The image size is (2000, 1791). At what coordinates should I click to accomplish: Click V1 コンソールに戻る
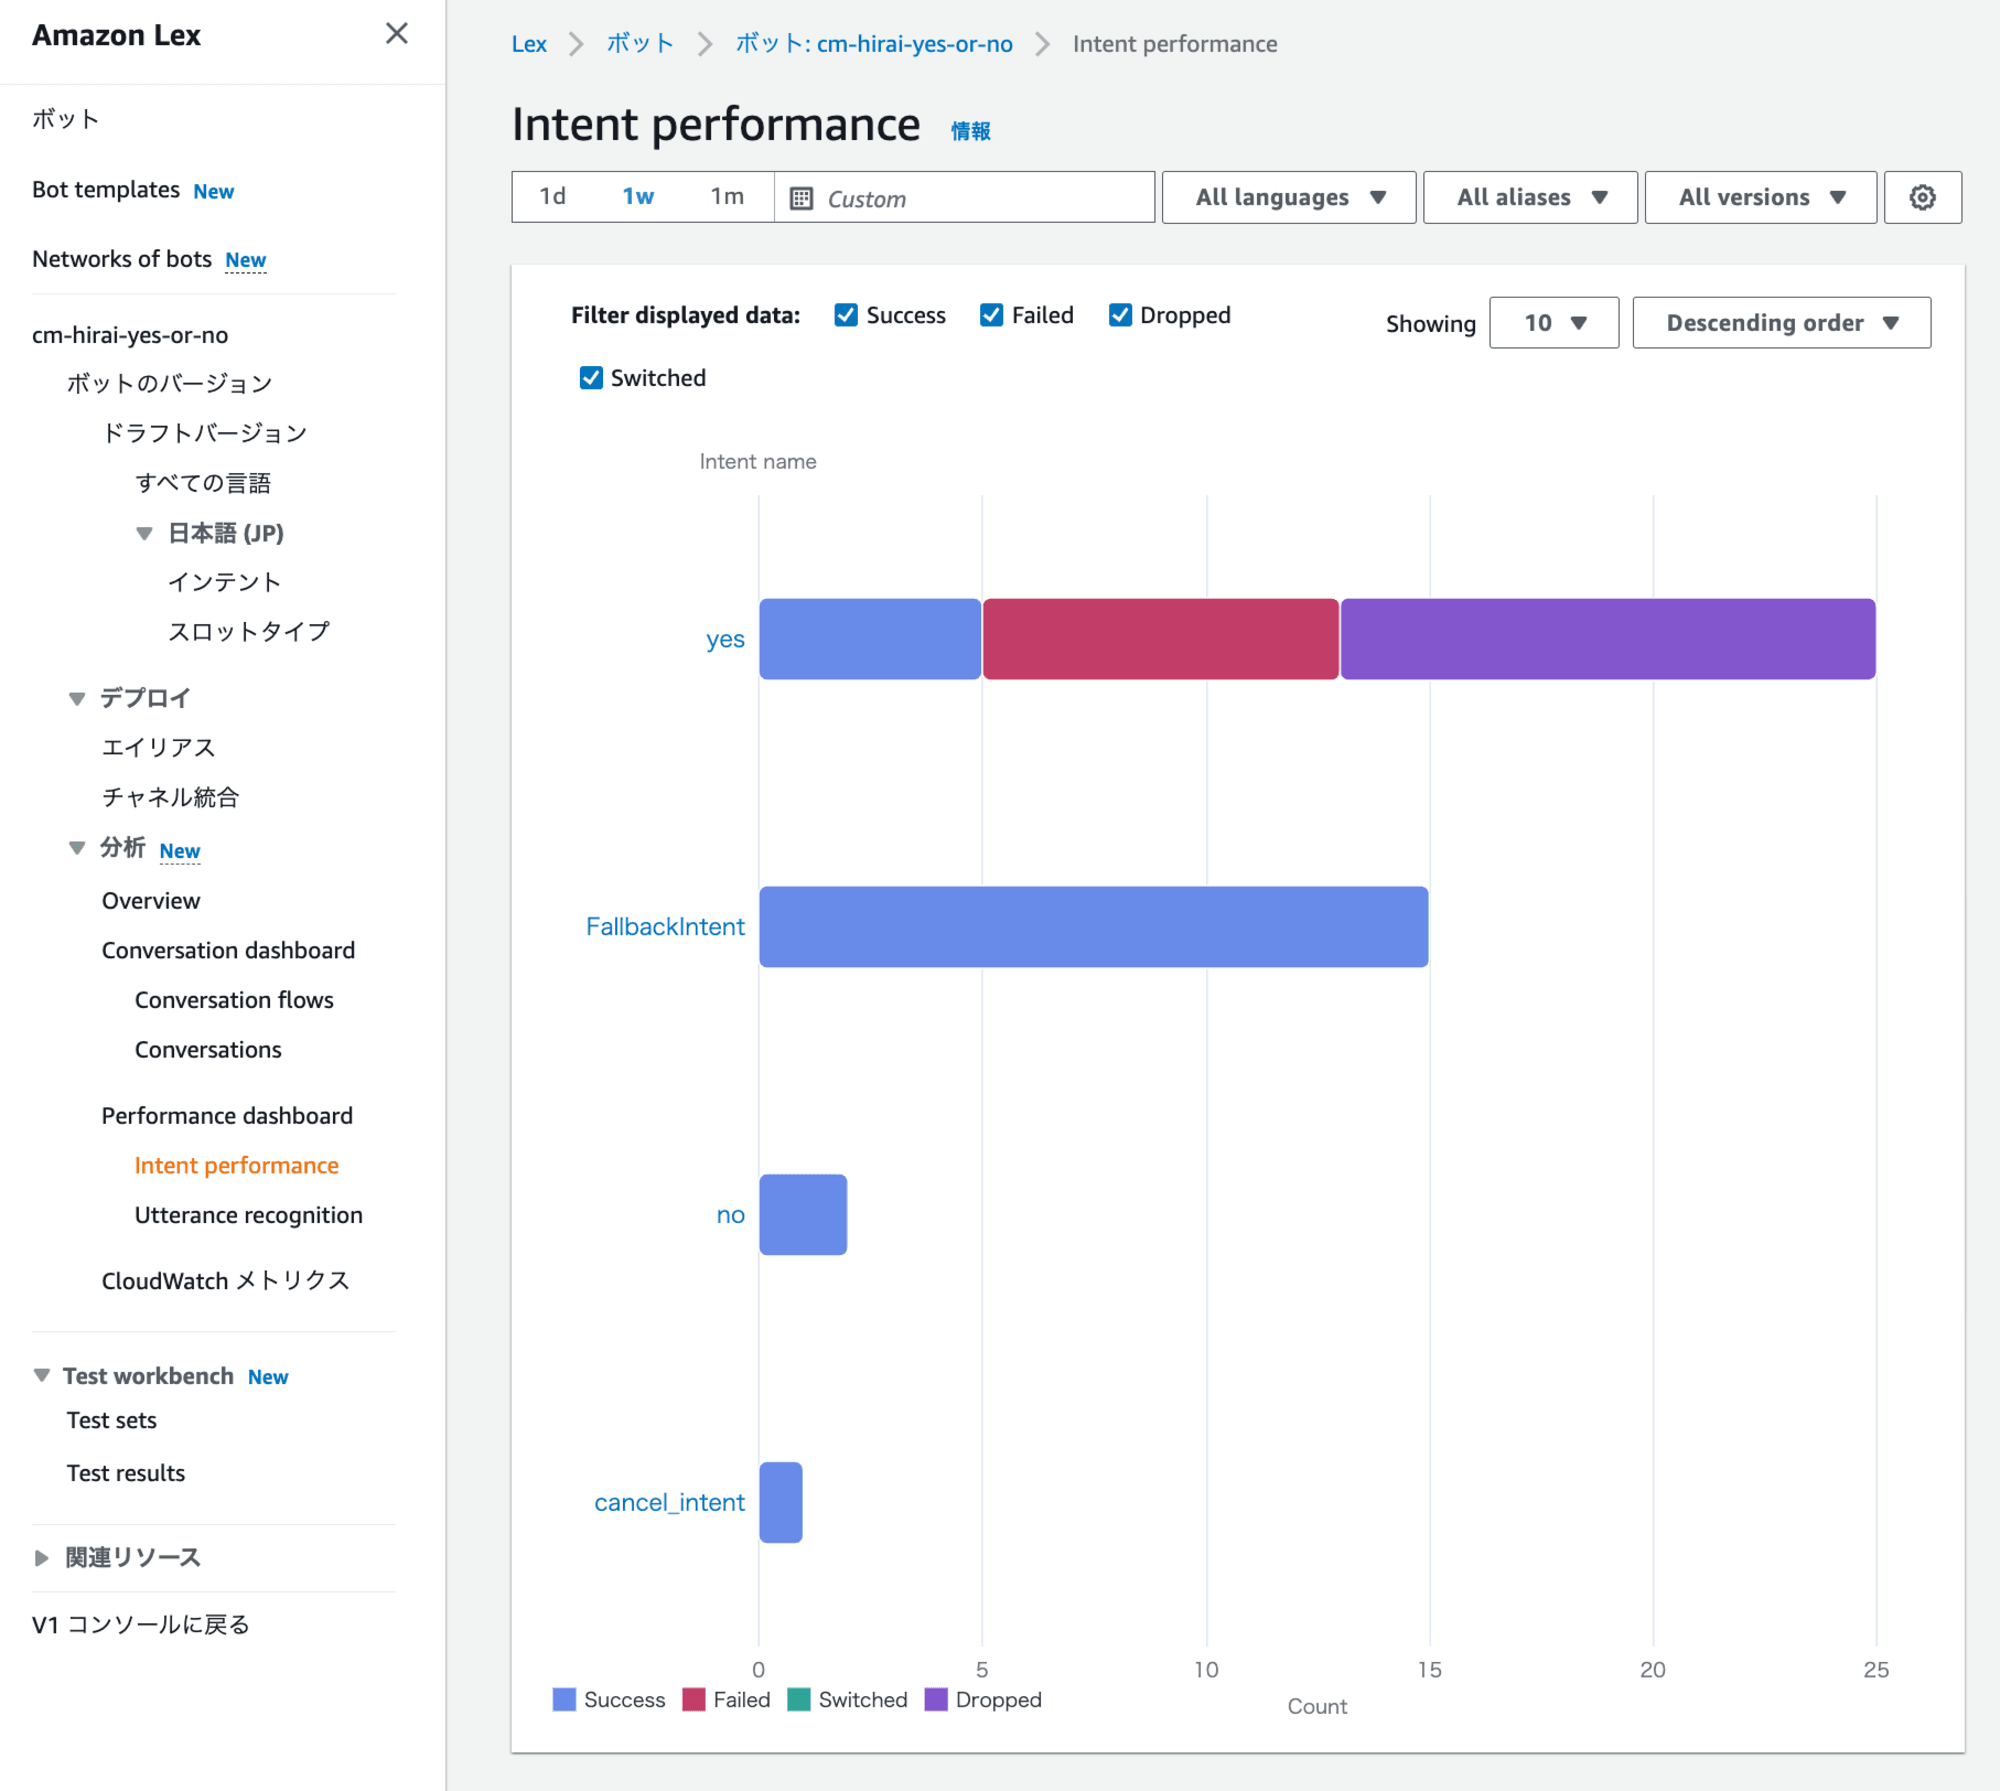point(141,1625)
